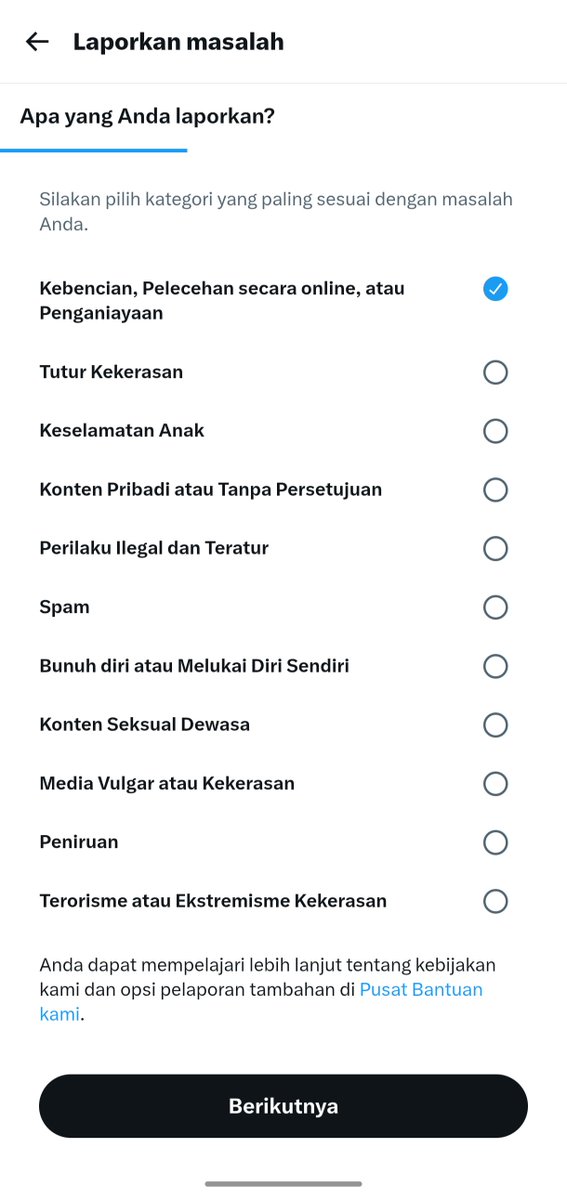Tap the back arrow icon
This screenshot has height=1200, width=567.
(x=37, y=42)
